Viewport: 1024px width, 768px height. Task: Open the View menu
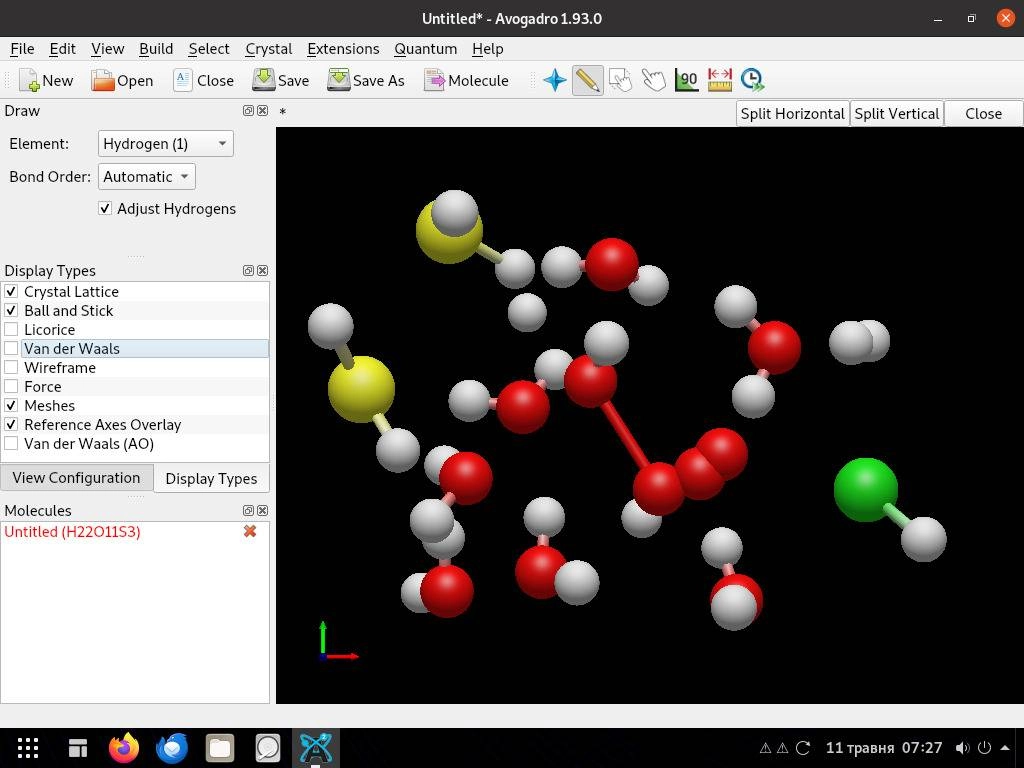[x=107, y=49]
